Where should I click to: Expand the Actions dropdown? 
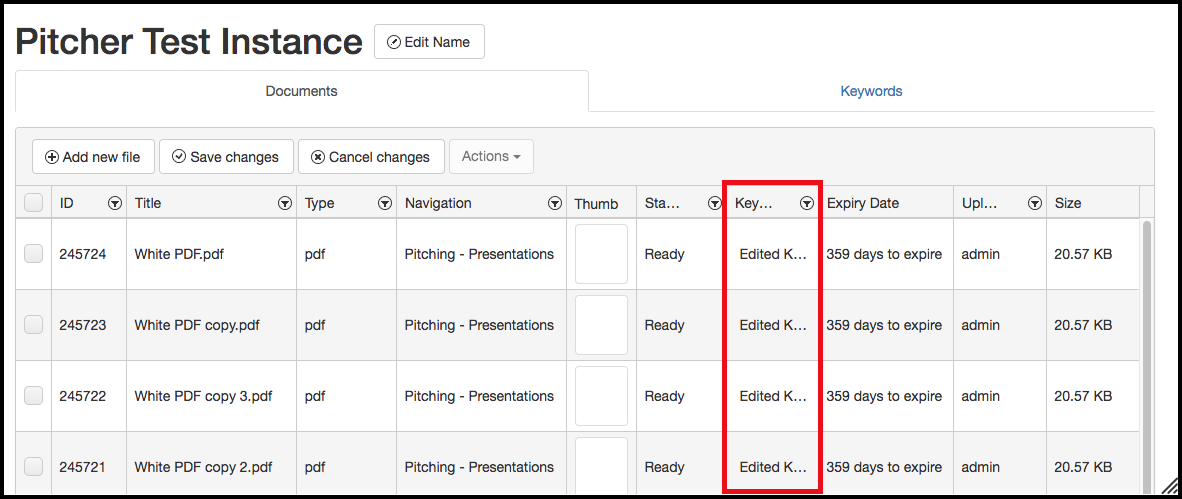tap(491, 157)
